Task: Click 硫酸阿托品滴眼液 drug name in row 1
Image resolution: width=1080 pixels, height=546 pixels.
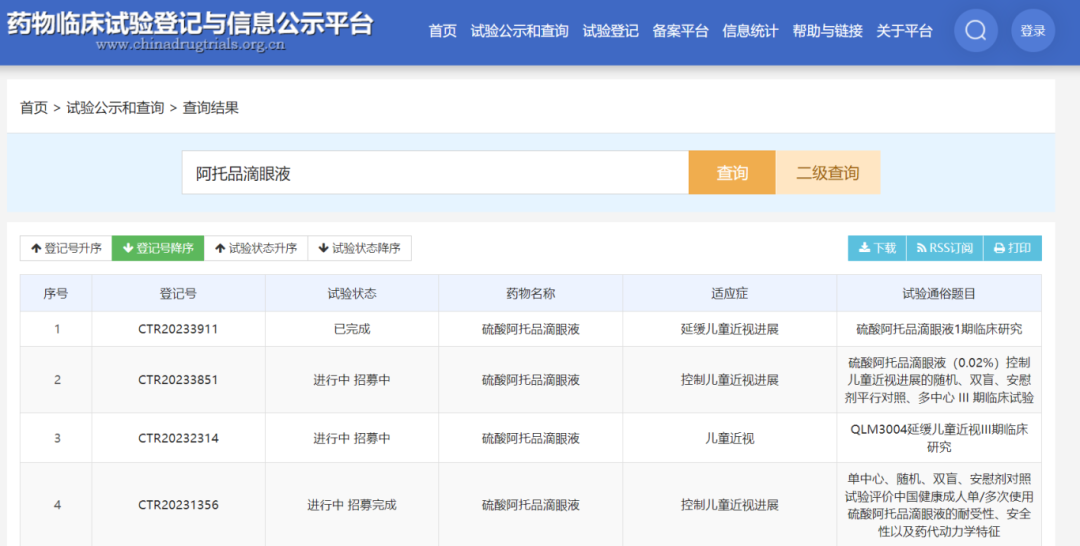Action: (530, 329)
